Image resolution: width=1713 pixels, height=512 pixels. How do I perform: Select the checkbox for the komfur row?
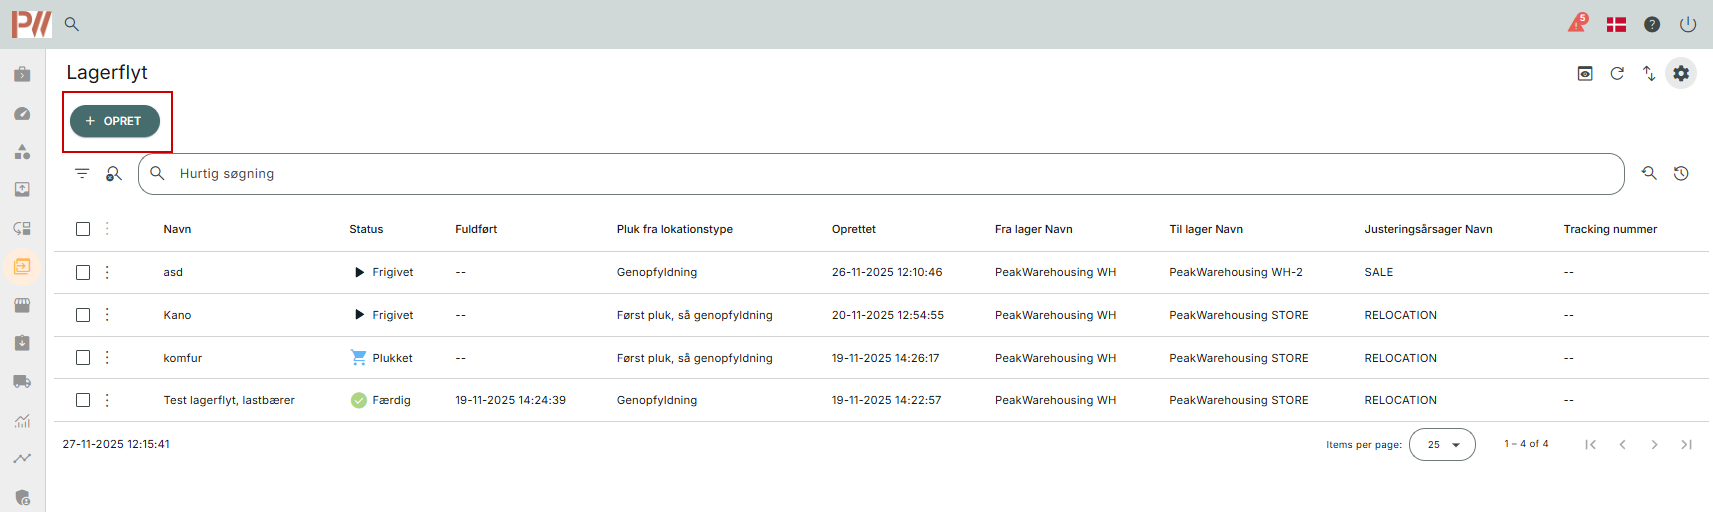[83, 358]
